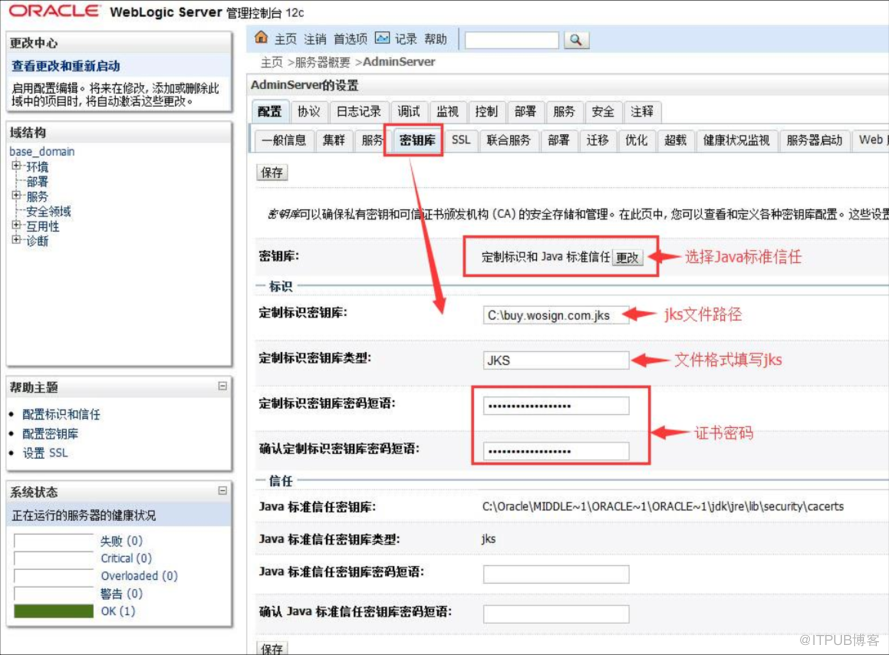Viewport: 889px width, 655px height.
Task: Open the 首选项 toolbar link
Action: (x=350, y=39)
